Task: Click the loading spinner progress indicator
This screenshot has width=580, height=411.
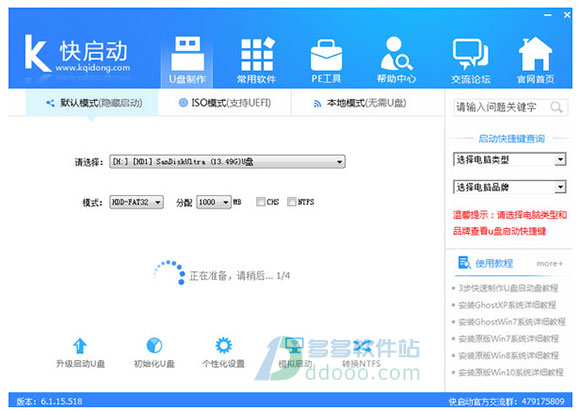Action: 169,273
